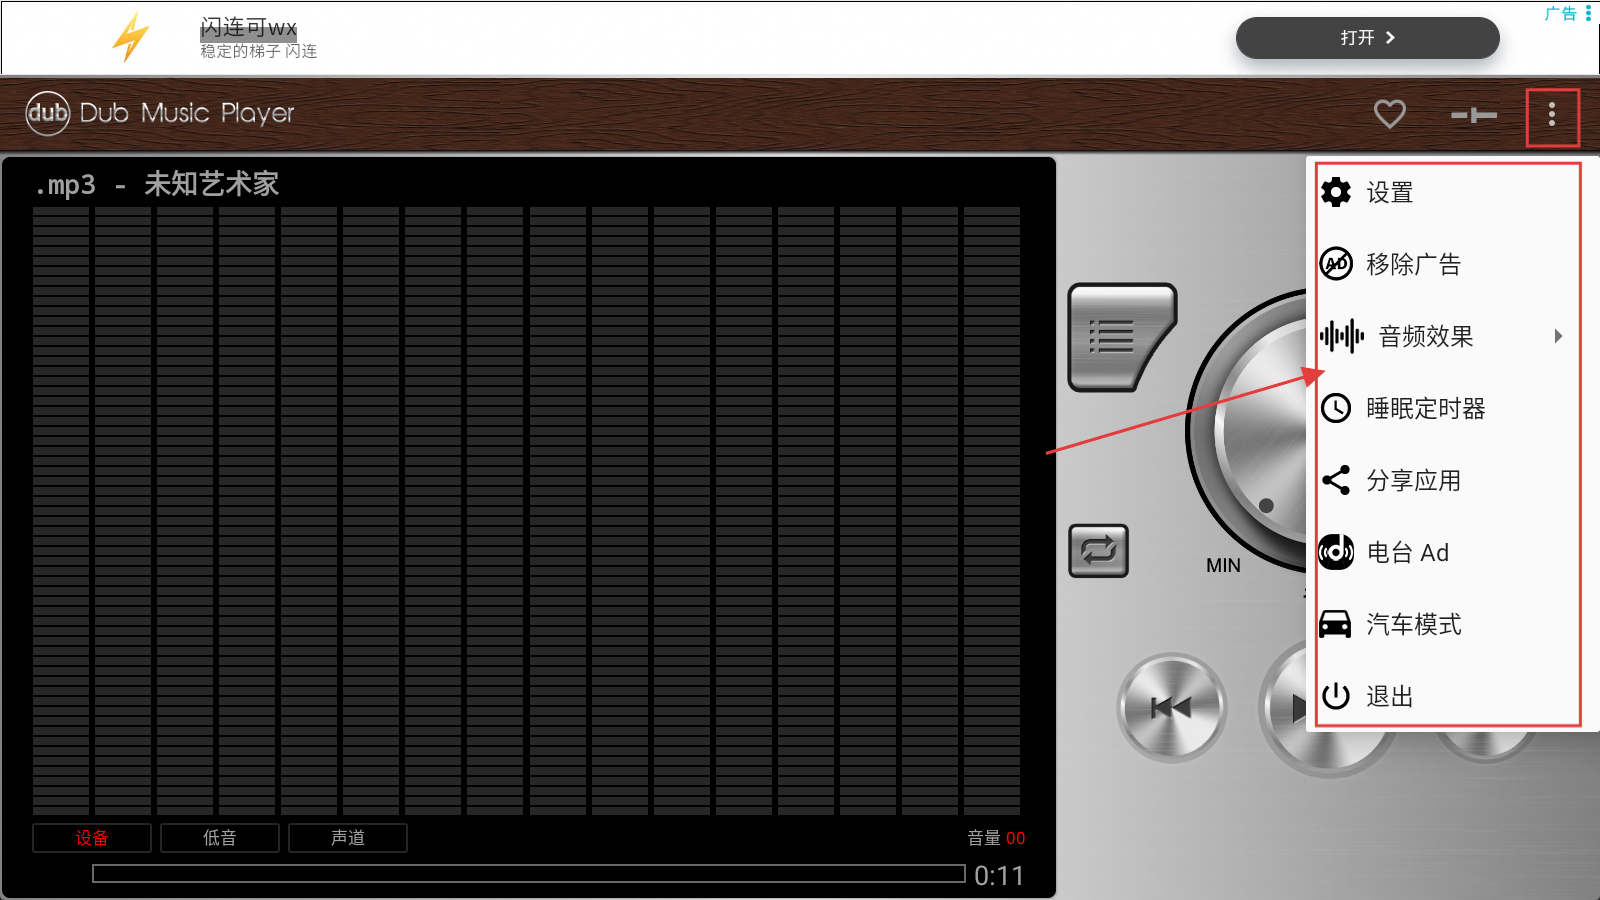Switch to the 设备 tab
Screen dimensions: 1600x900
click(x=92, y=838)
